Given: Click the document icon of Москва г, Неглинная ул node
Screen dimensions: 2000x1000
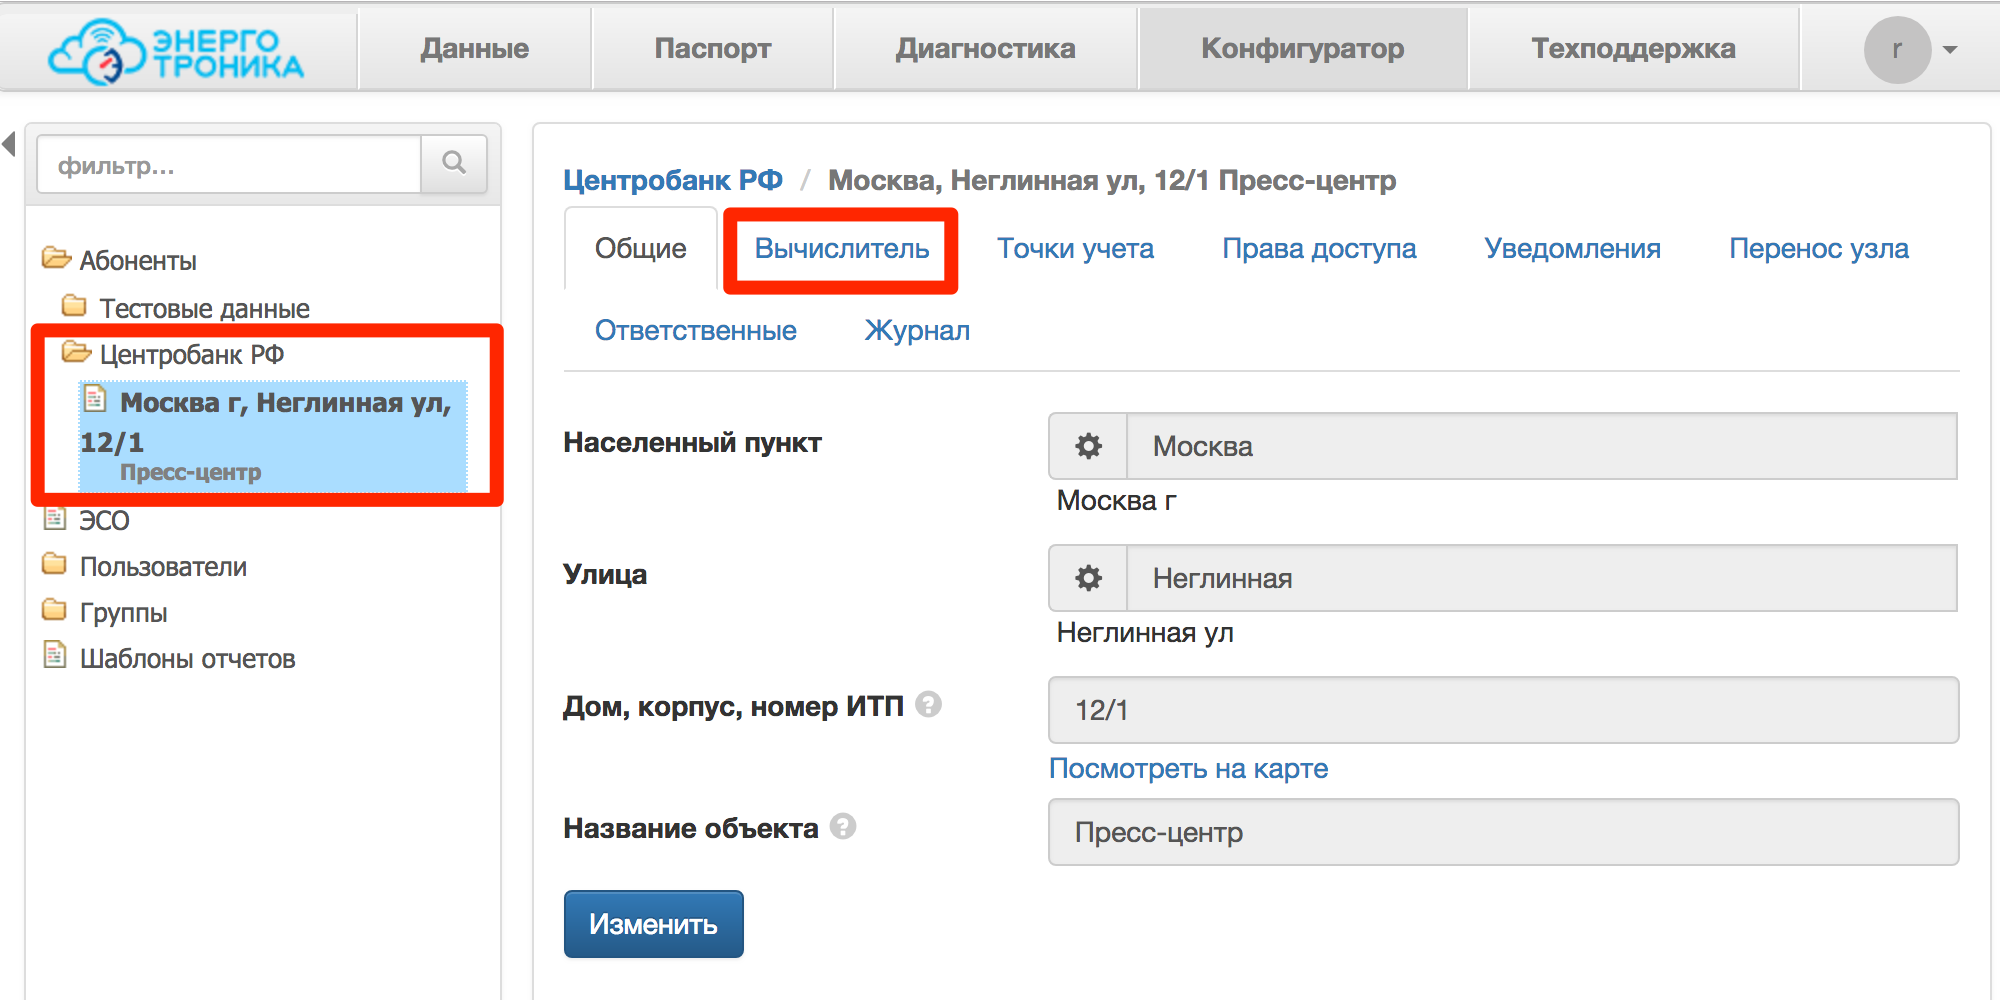Looking at the screenshot, I should coord(95,398).
